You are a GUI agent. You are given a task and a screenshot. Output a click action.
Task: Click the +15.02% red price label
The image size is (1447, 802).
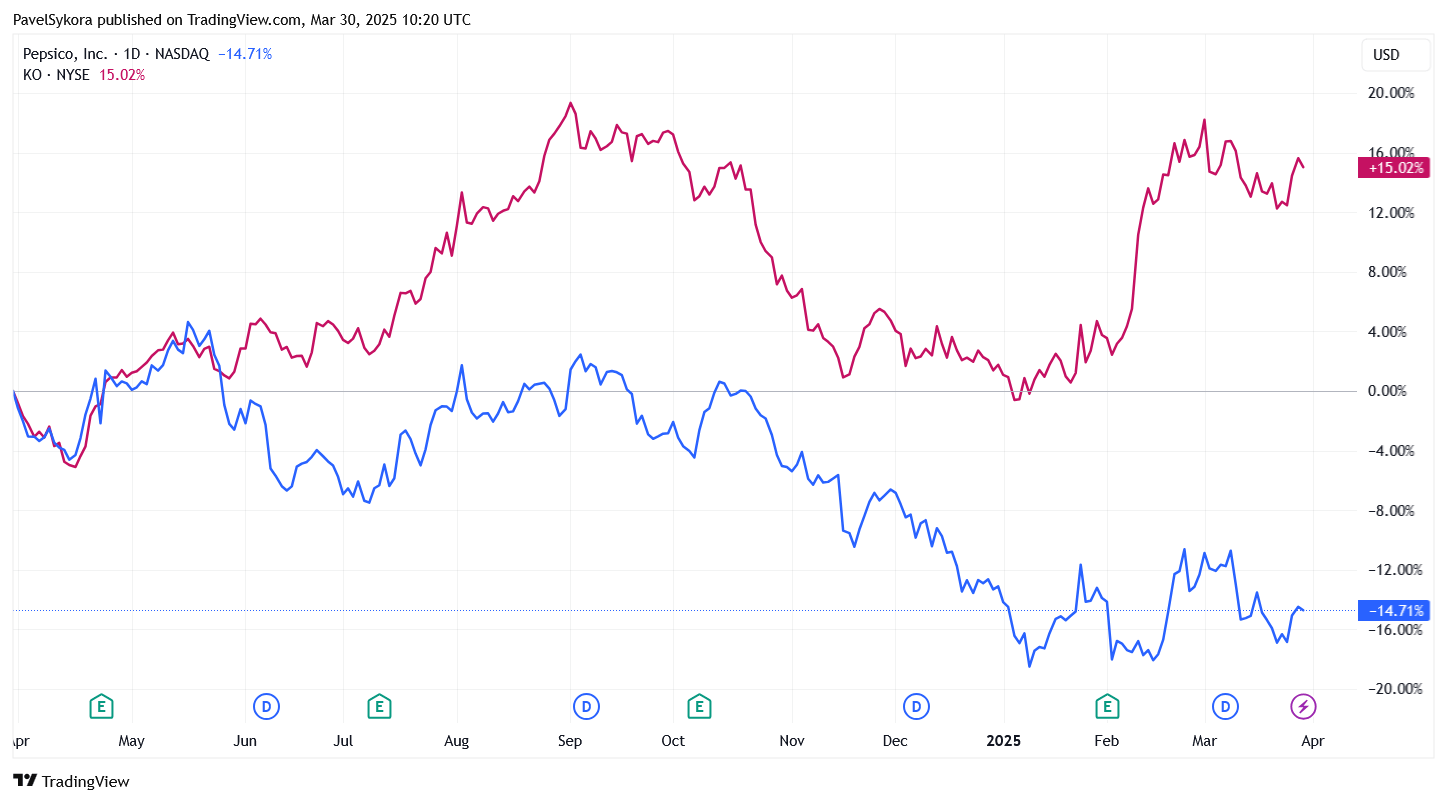1393,167
